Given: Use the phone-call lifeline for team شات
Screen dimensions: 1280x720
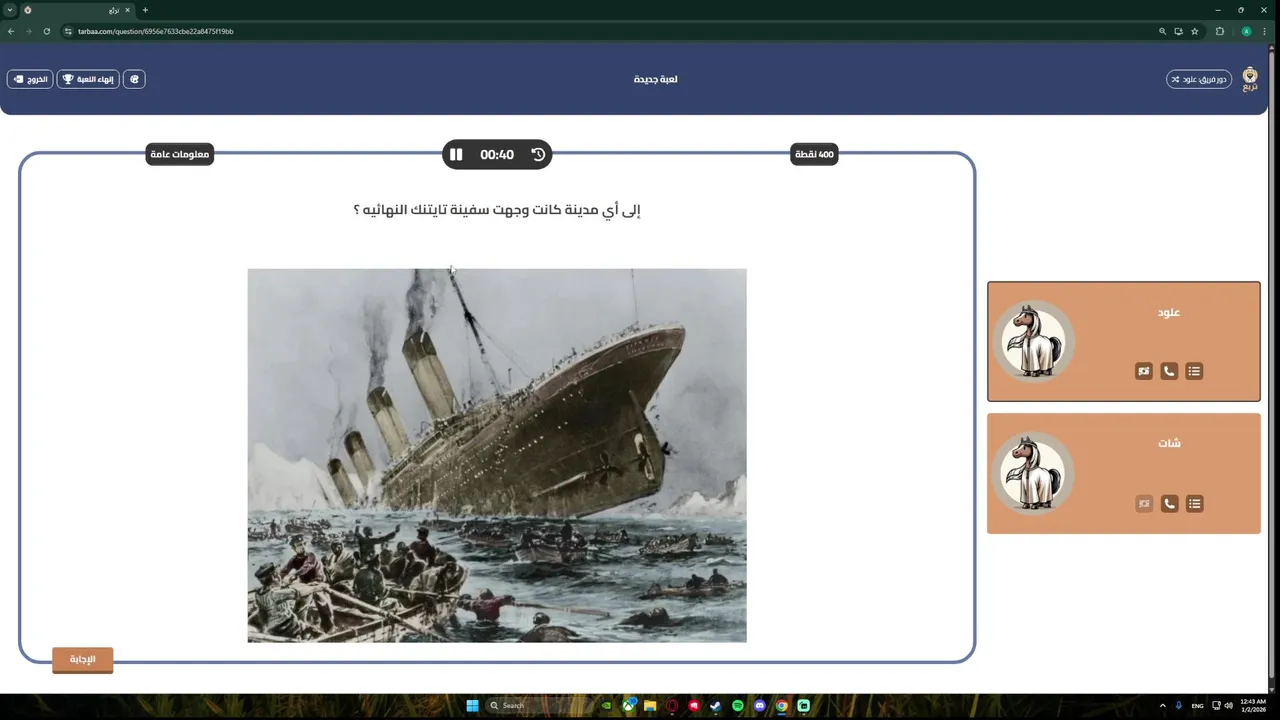Looking at the screenshot, I should click(1169, 503).
